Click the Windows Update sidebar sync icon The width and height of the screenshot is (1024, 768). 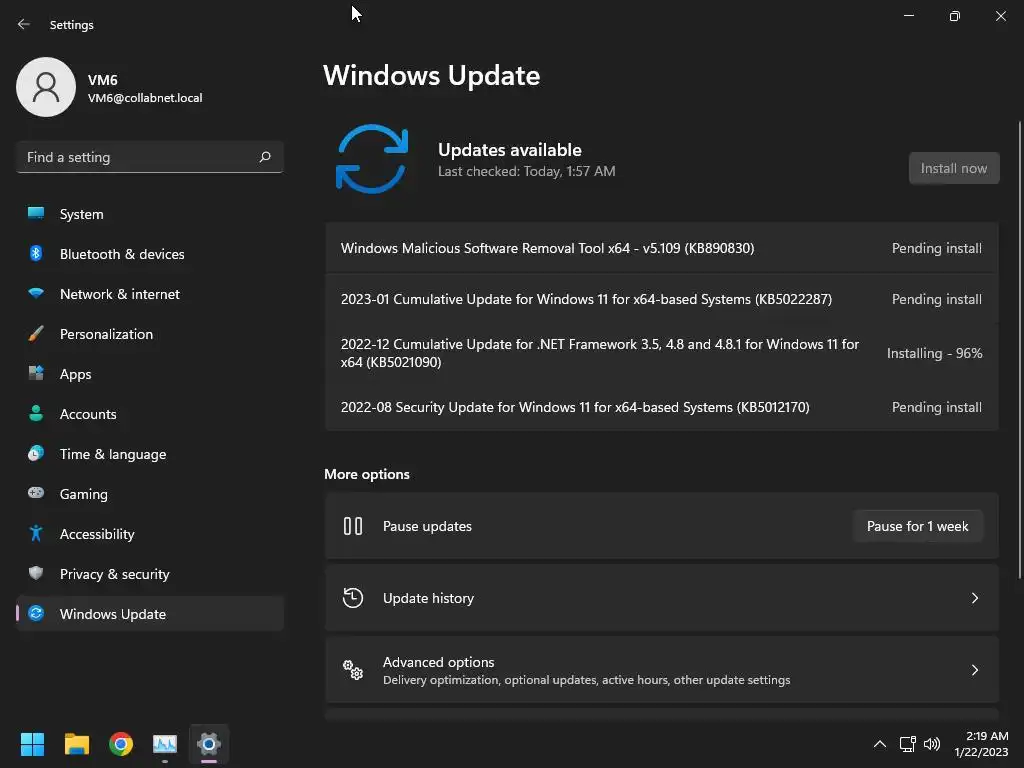(x=36, y=613)
